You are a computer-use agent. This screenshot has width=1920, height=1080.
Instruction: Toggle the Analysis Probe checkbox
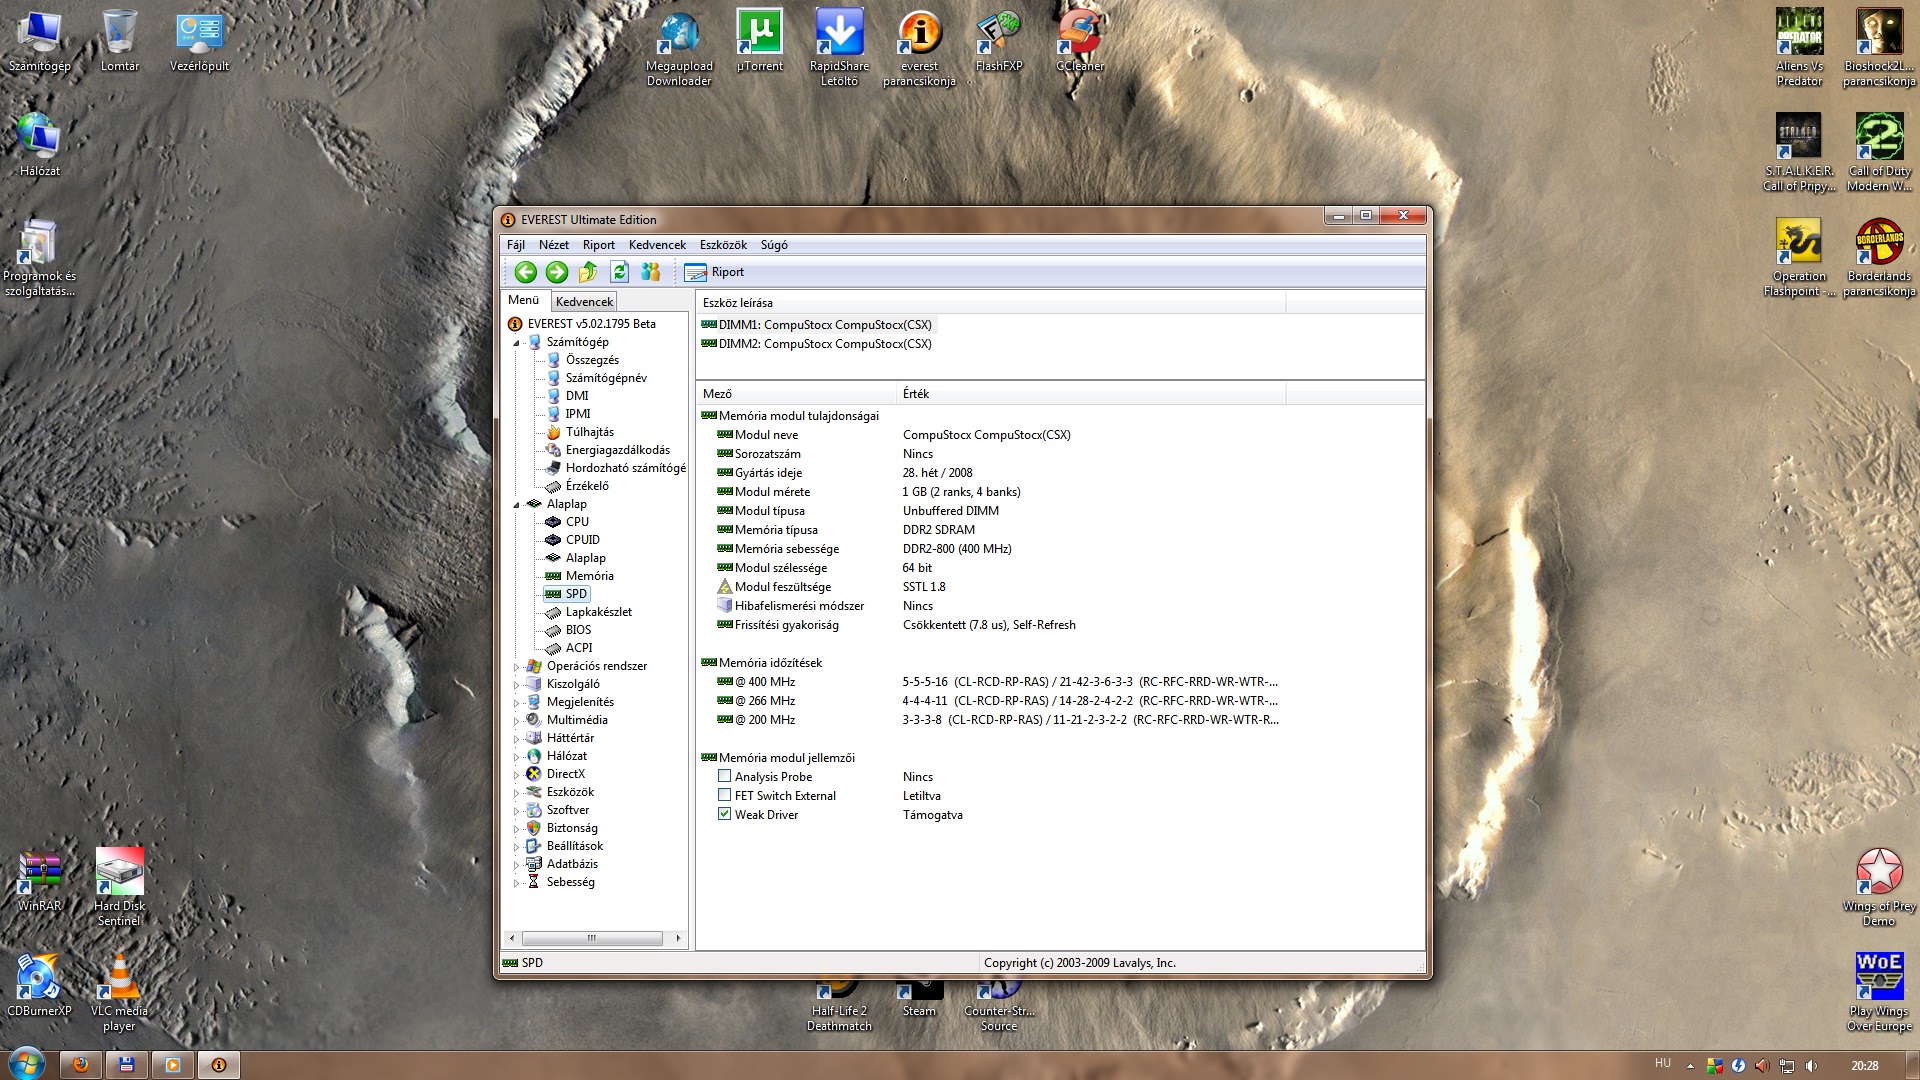[725, 776]
